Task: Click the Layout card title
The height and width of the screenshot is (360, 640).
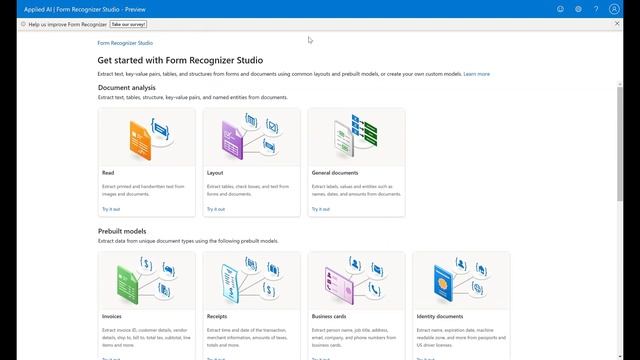Action: point(215,173)
